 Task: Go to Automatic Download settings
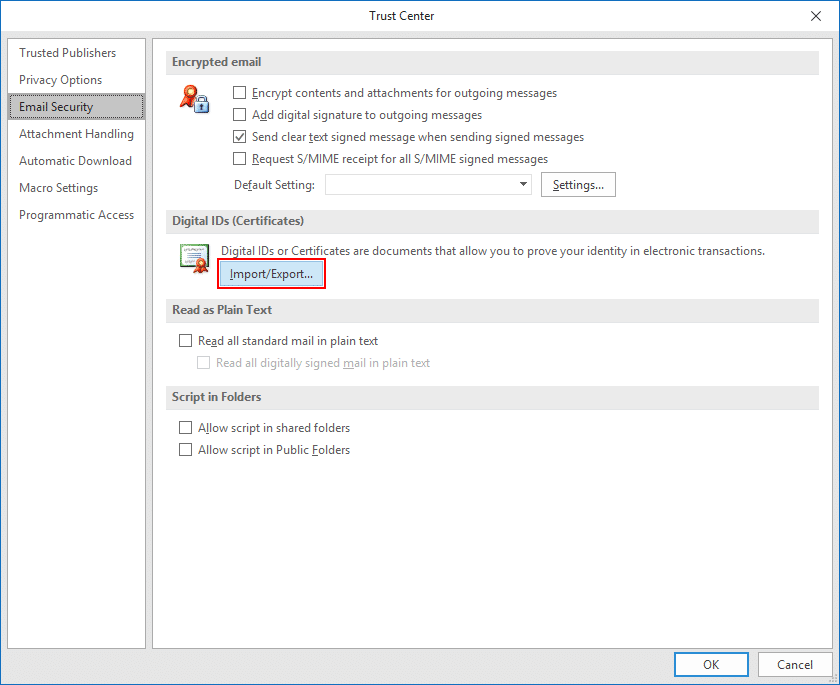75,161
